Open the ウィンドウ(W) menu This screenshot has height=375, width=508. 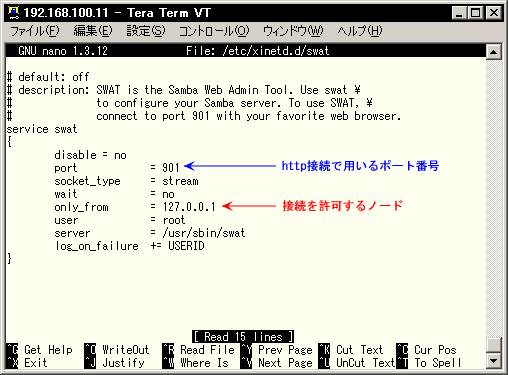pyautogui.click(x=293, y=31)
